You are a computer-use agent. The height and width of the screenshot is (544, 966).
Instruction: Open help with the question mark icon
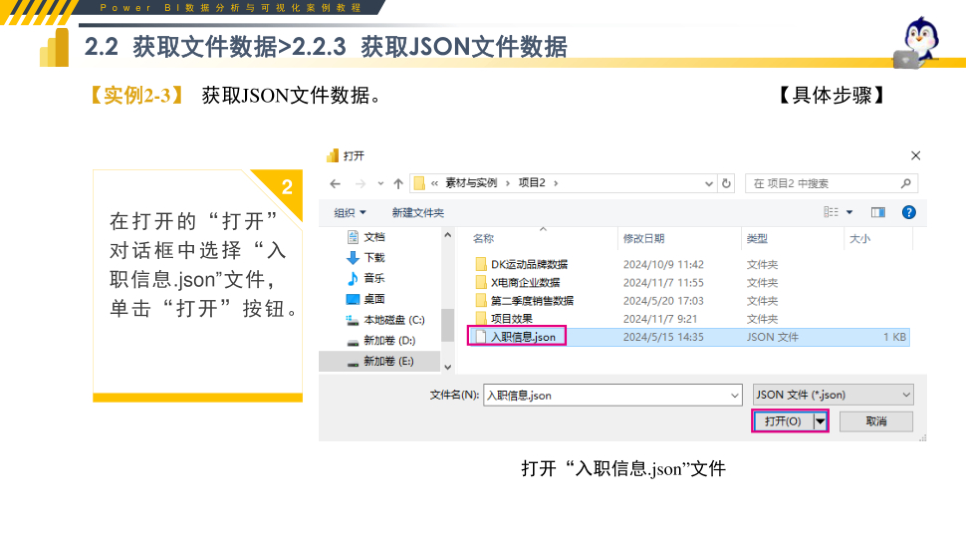pos(908,213)
